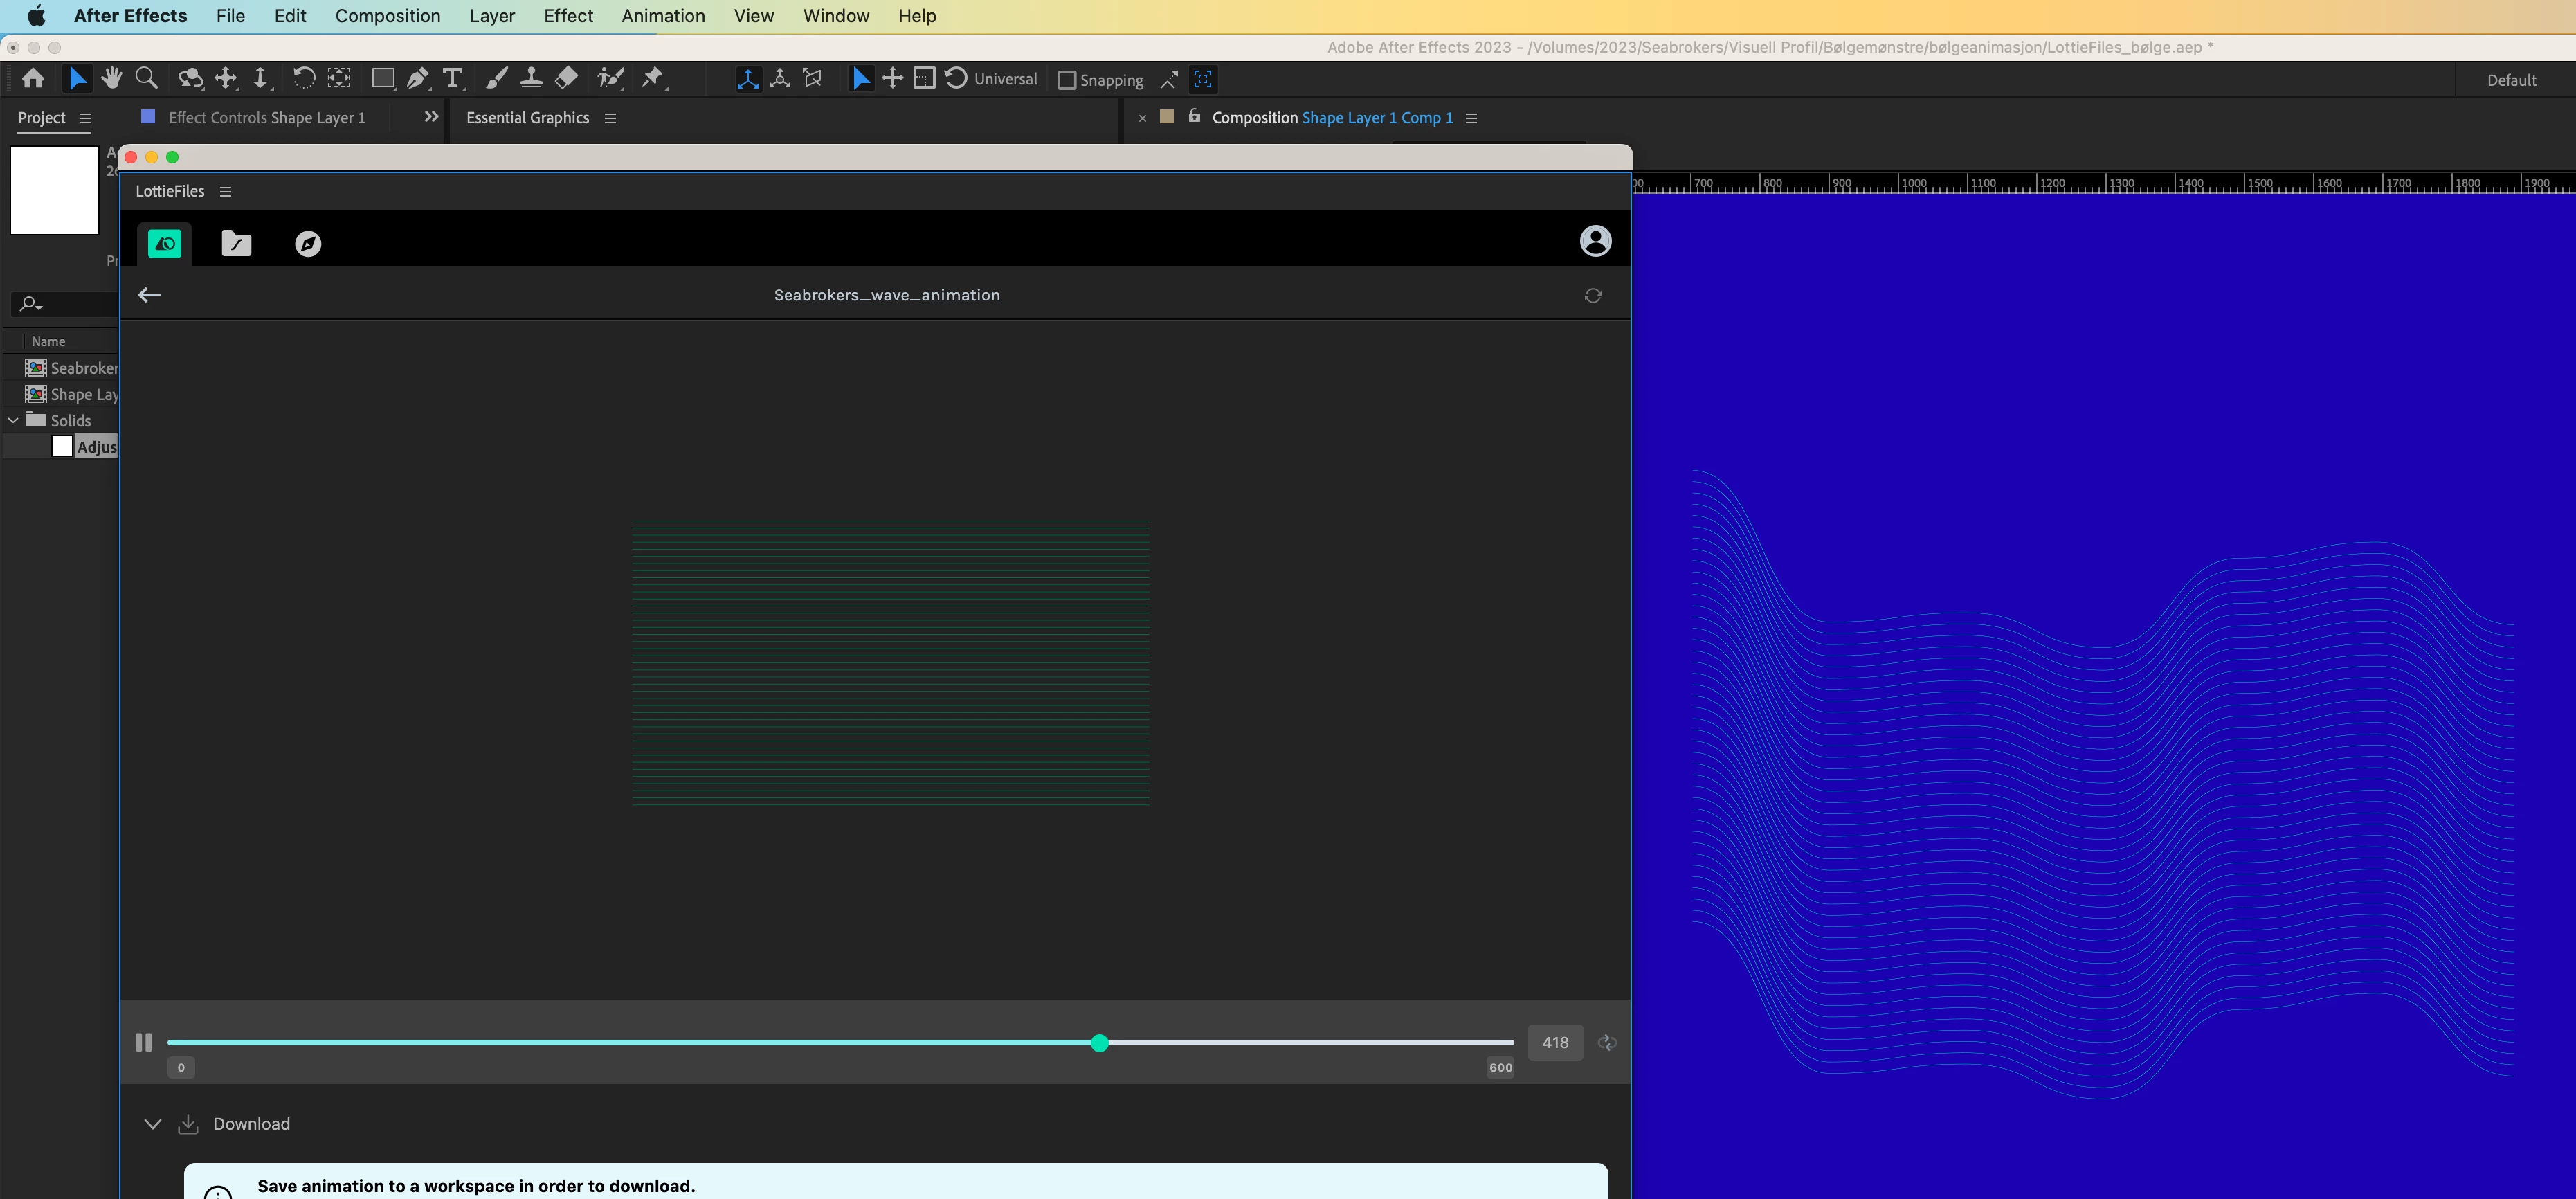
Task: Open LottieFiles discover compass icon
Action: (308, 244)
